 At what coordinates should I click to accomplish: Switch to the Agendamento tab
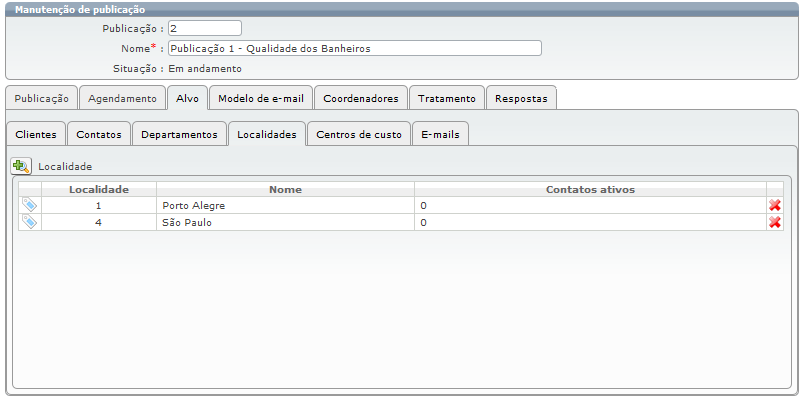tap(122, 98)
